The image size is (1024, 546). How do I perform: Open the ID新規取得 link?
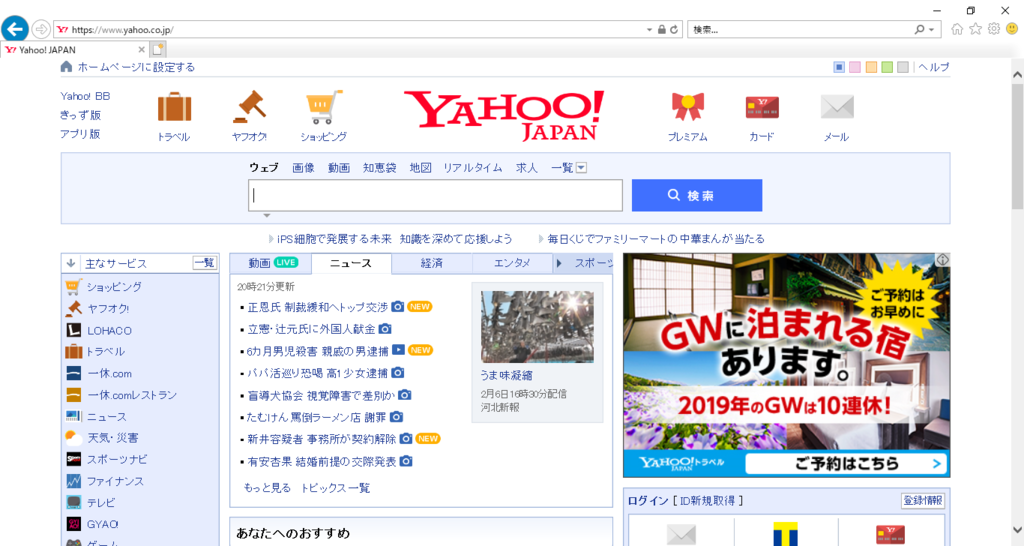pyautogui.click(x=708, y=500)
